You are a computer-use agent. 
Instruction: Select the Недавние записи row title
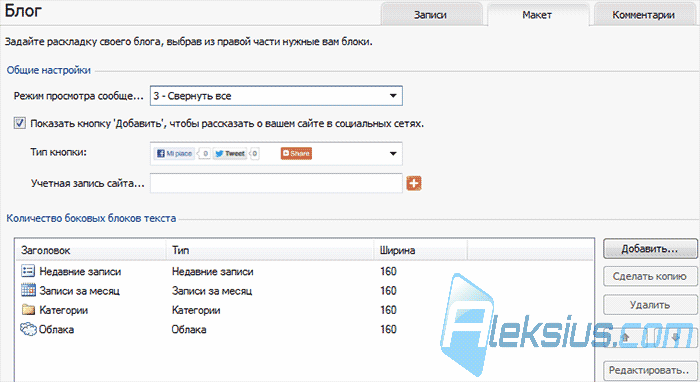click(80, 271)
